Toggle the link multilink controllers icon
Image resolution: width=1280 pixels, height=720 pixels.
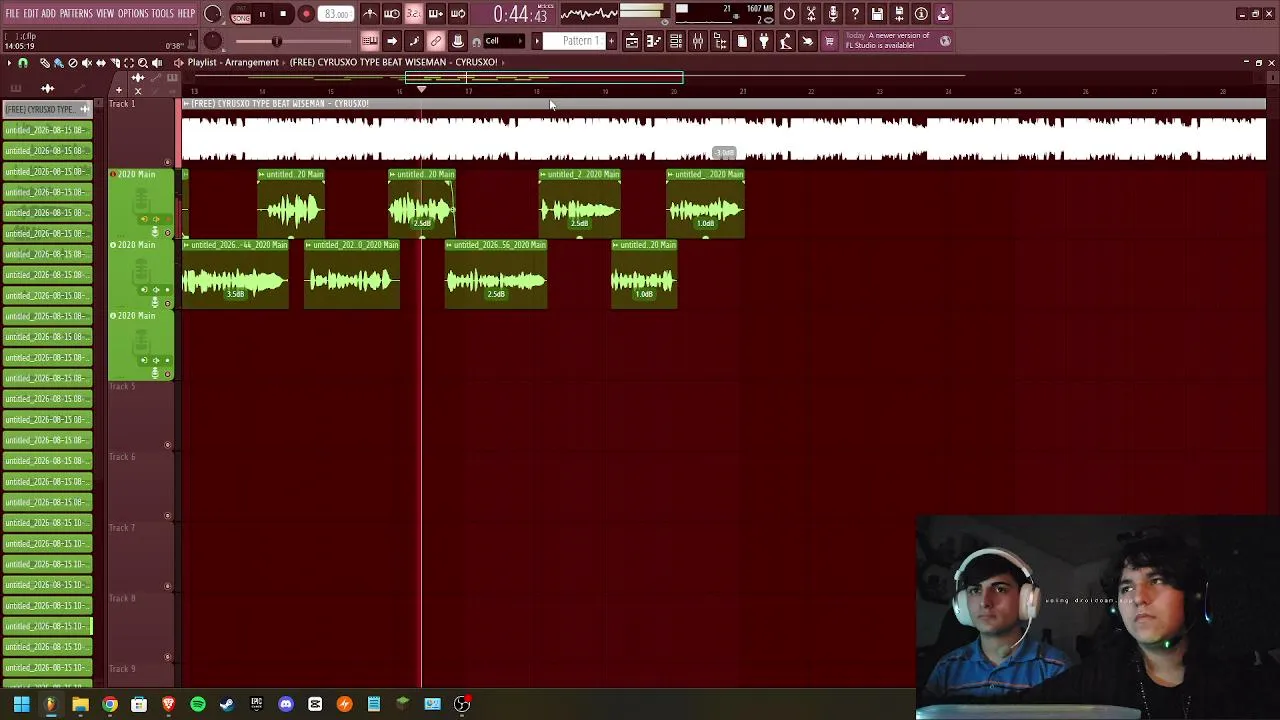pos(436,41)
